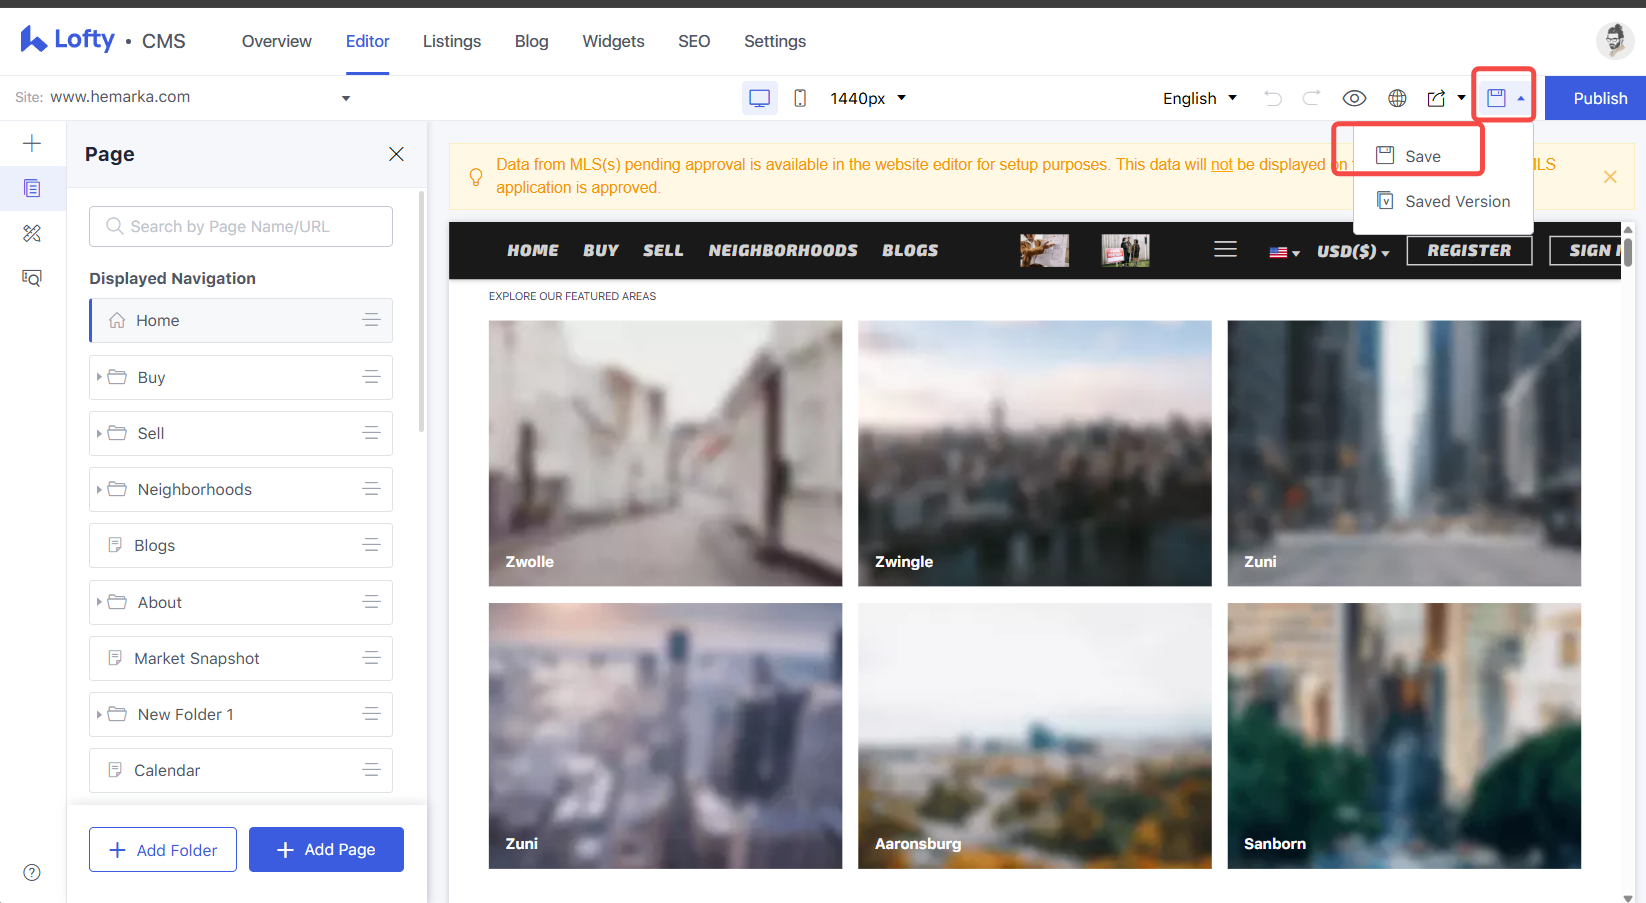Click the help question mark icon
The height and width of the screenshot is (903, 1646).
click(32, 872)
